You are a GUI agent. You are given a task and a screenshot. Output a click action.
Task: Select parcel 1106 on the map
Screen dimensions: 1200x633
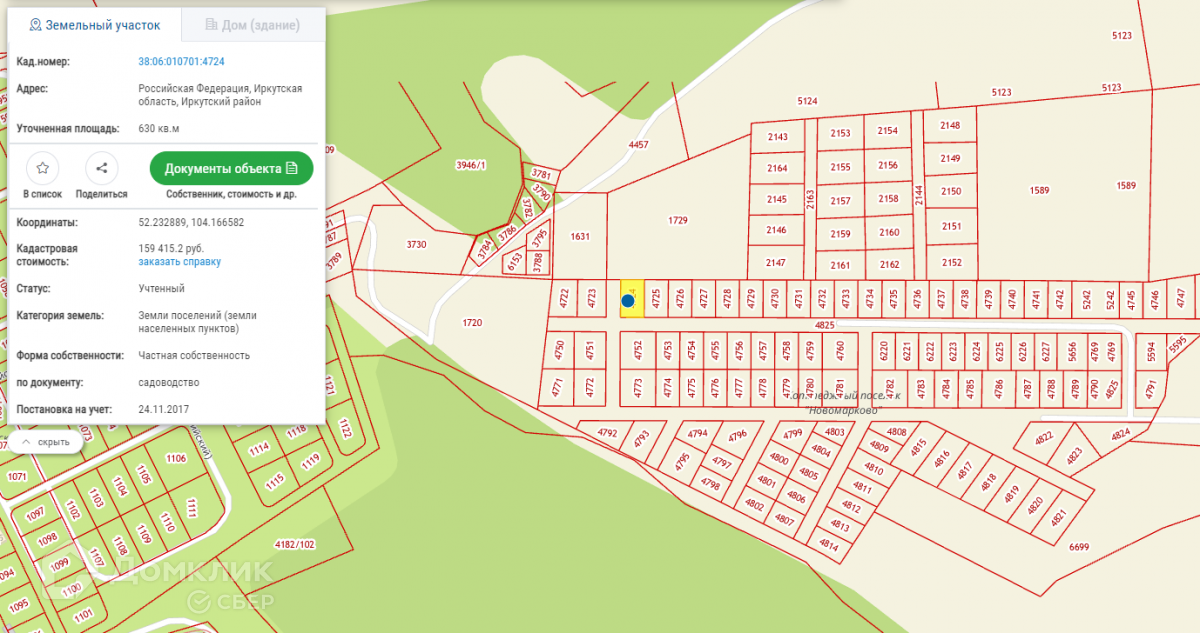176,458
